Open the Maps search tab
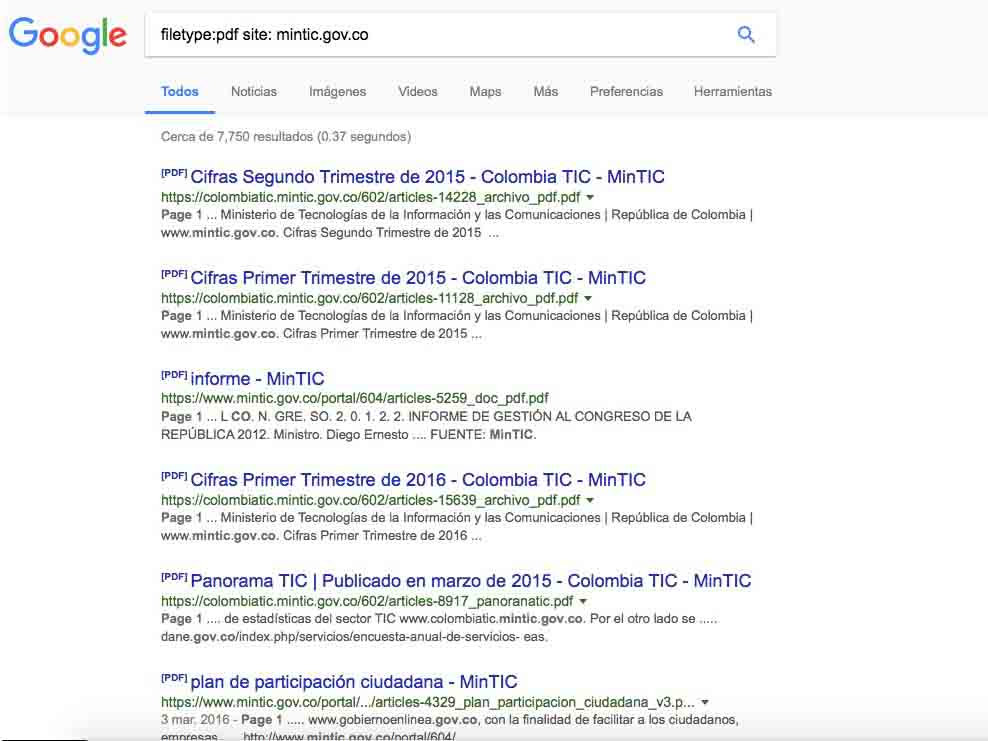Image resolution: width=988 pixels, height=741 pixels. (x=485, y=91)
